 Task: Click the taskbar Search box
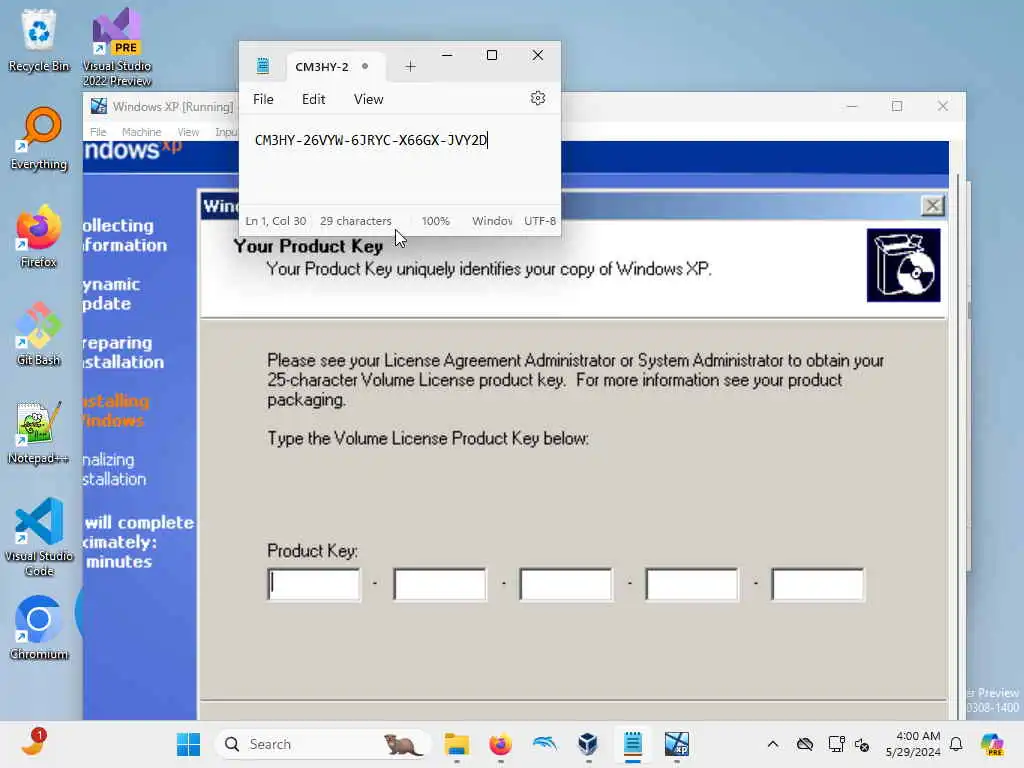[x=323, y=744]
